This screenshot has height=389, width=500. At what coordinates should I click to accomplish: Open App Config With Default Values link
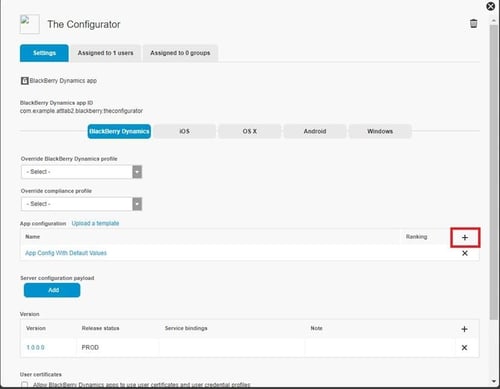[x=66, y=253]
